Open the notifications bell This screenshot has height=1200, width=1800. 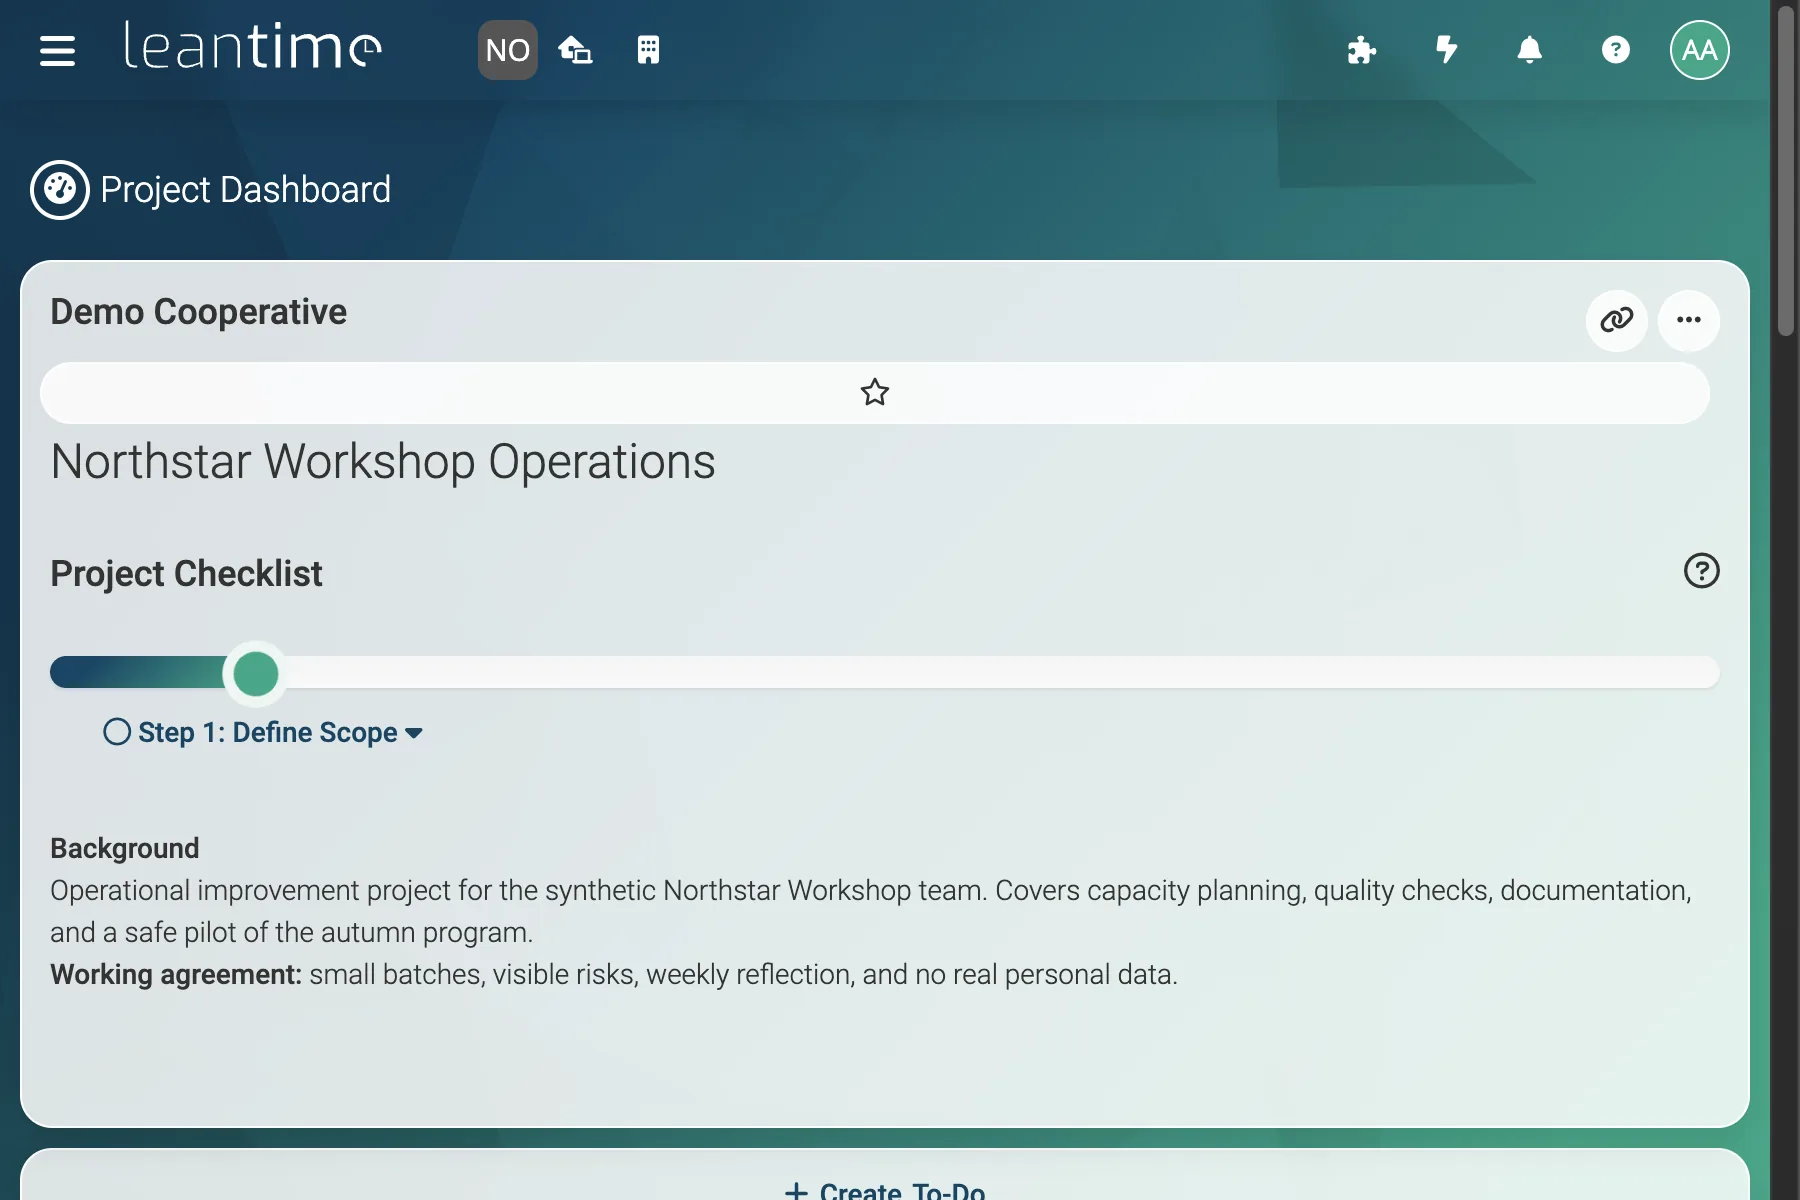point(1529,50)
